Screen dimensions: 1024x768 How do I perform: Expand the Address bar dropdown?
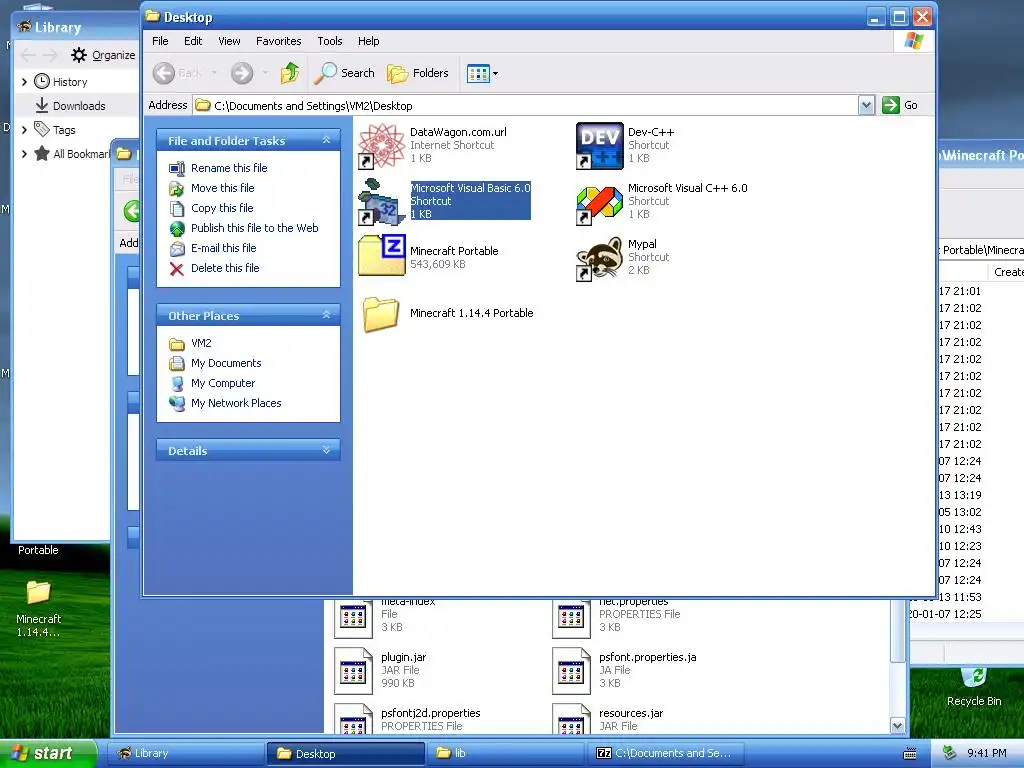866,105
